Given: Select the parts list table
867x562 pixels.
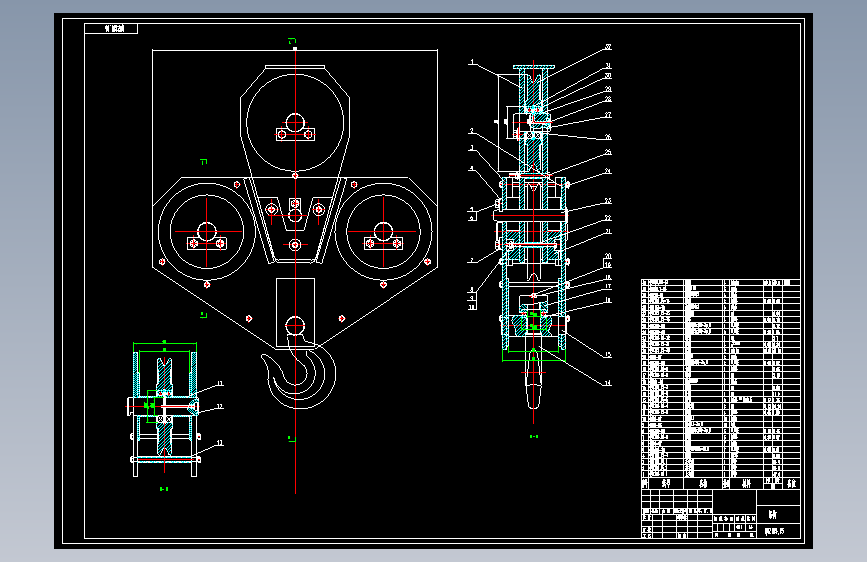Looking at the screenshot, I should (720, 384).
